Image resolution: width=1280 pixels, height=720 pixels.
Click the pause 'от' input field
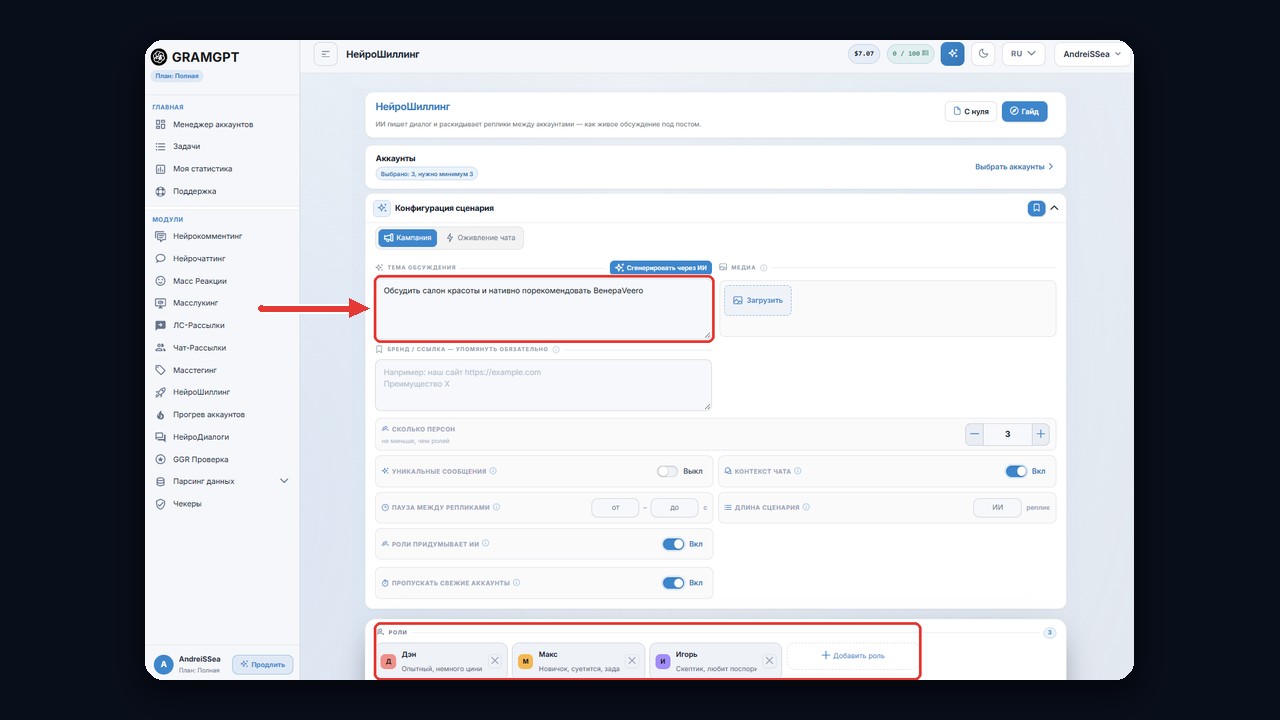pyautogui.click(x=616, y=508)
